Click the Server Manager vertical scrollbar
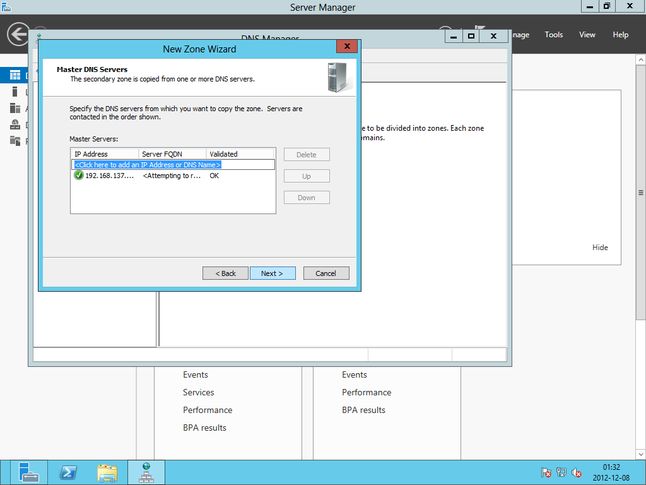This screenshot has width=646, height=485. point(641,192)
